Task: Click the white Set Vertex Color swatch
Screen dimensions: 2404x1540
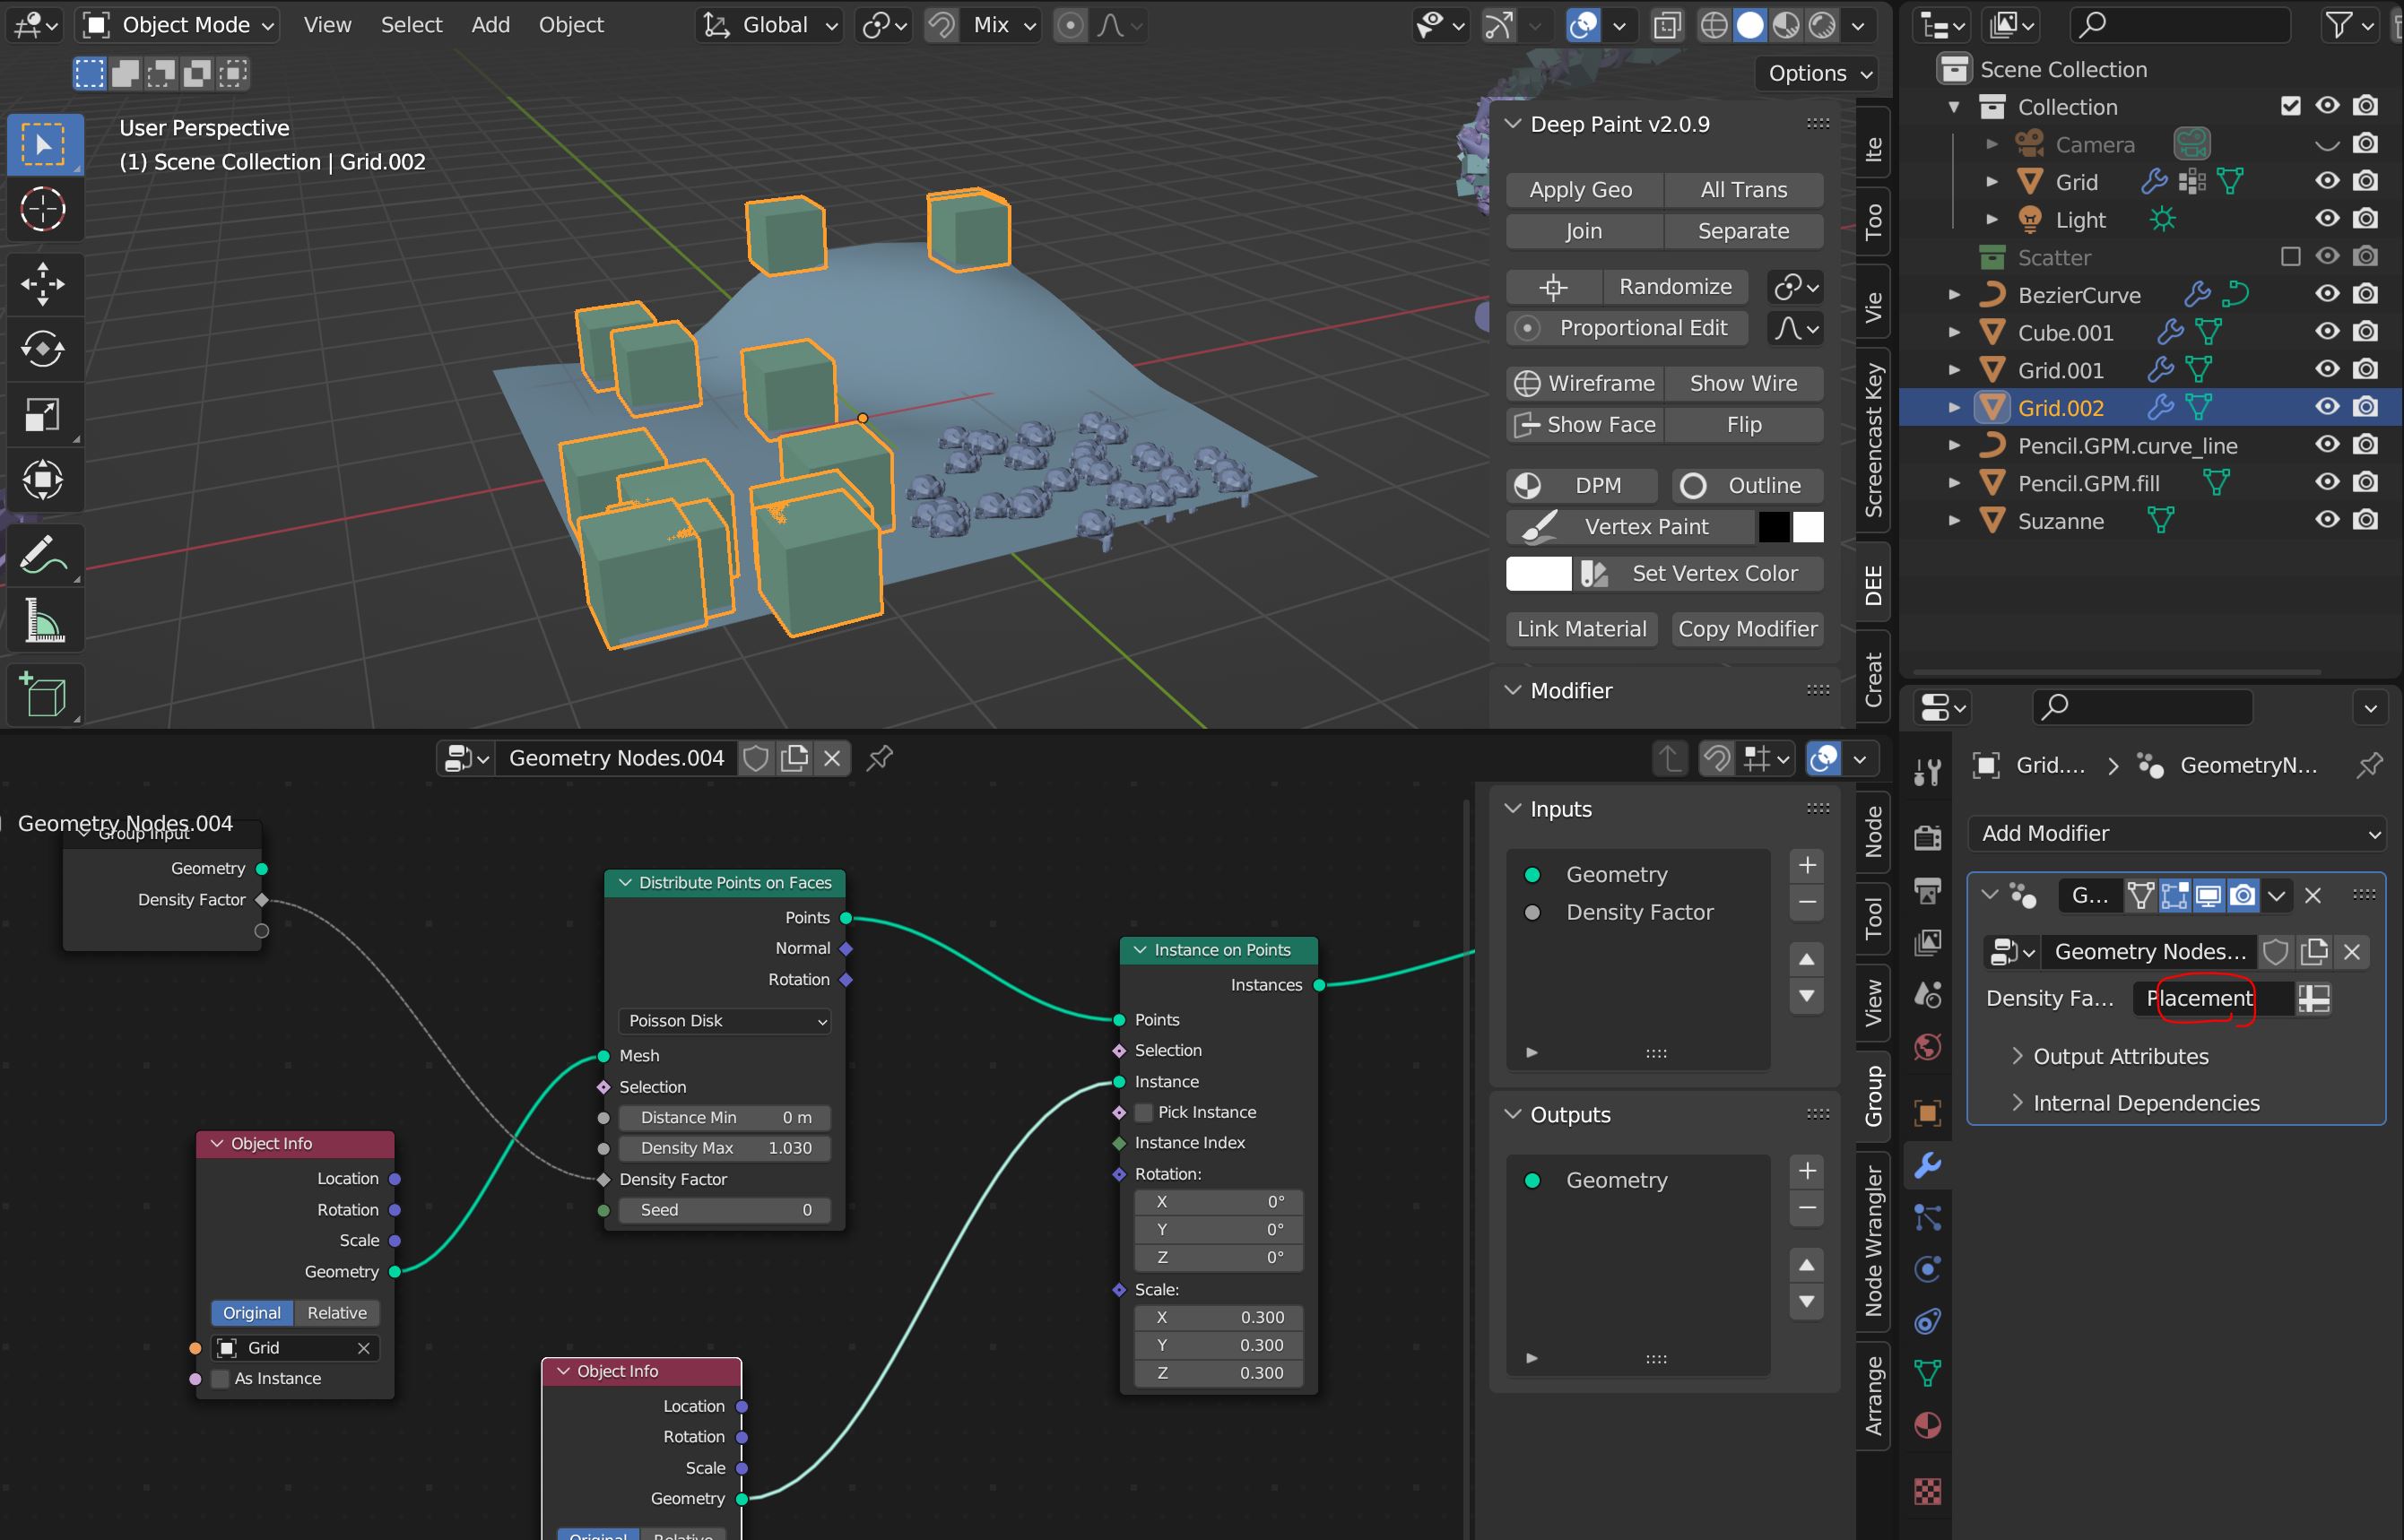Action: [1538, 574]
